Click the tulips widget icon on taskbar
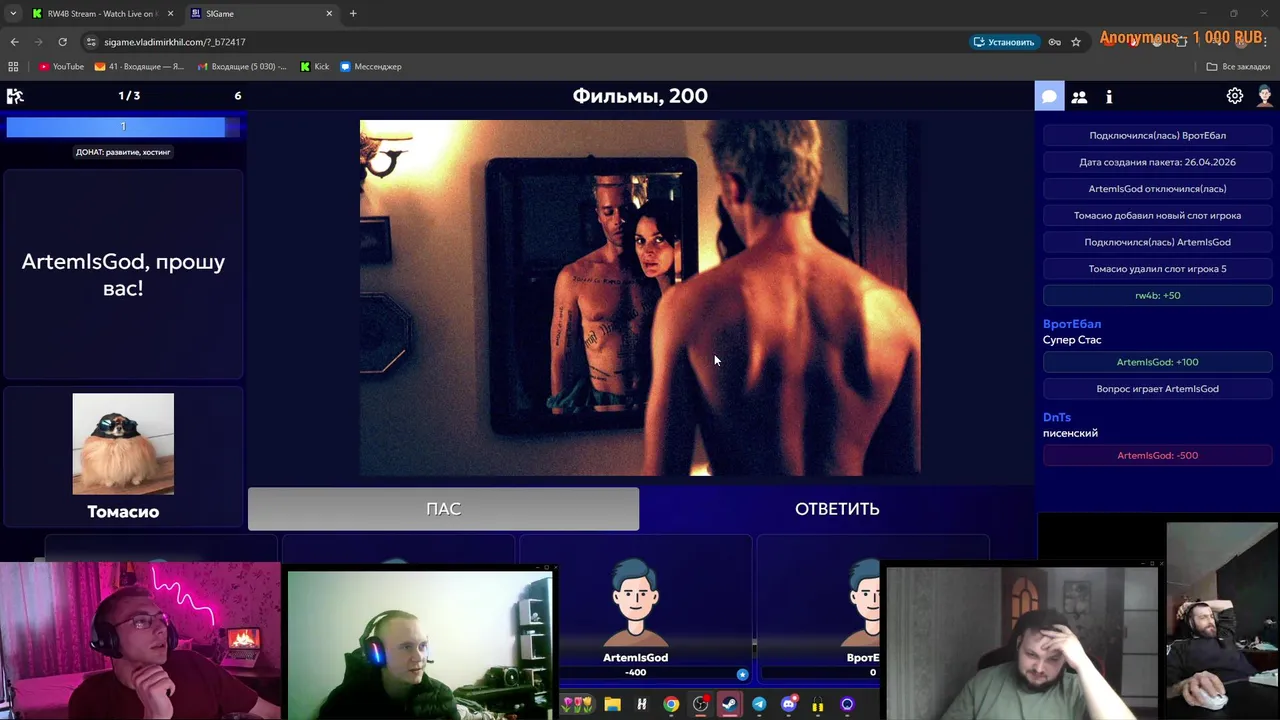This screenshot has height=720, width=1280. click(577, 705)
